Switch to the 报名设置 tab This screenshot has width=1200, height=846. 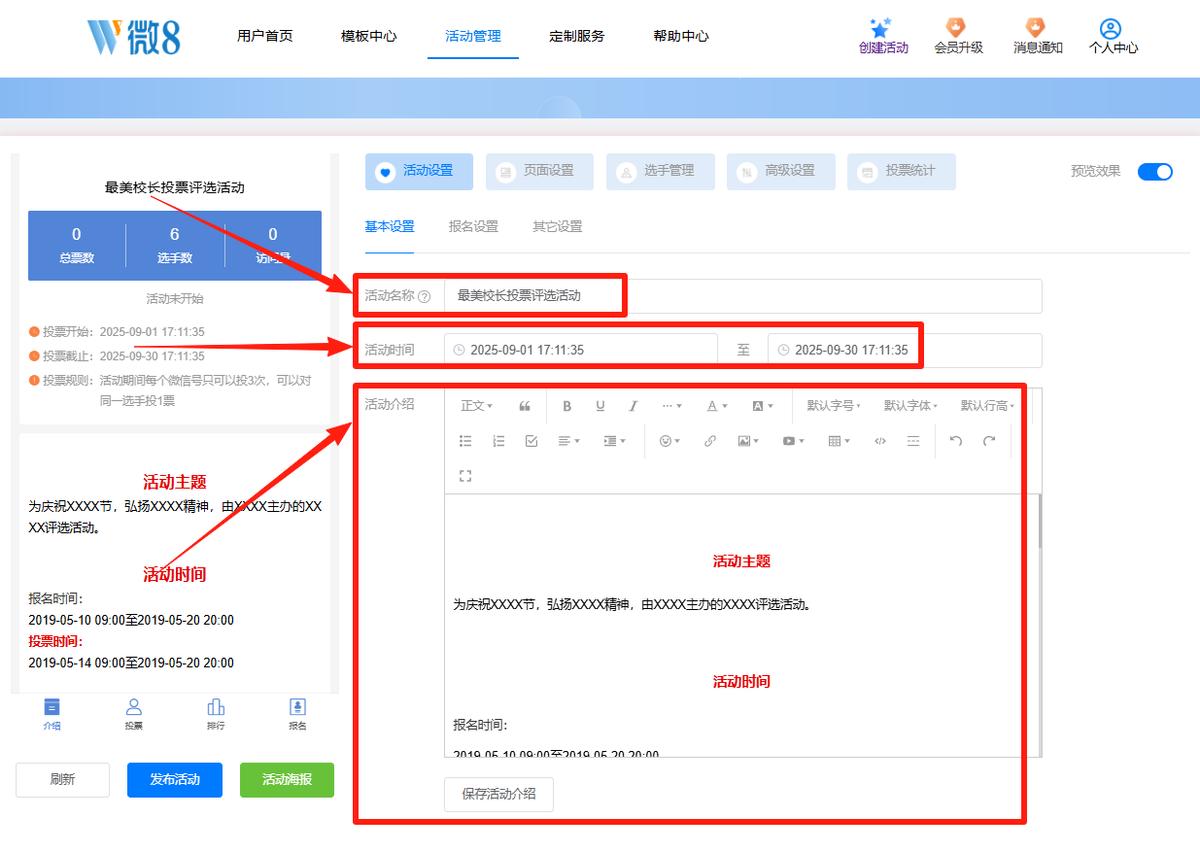474,226
